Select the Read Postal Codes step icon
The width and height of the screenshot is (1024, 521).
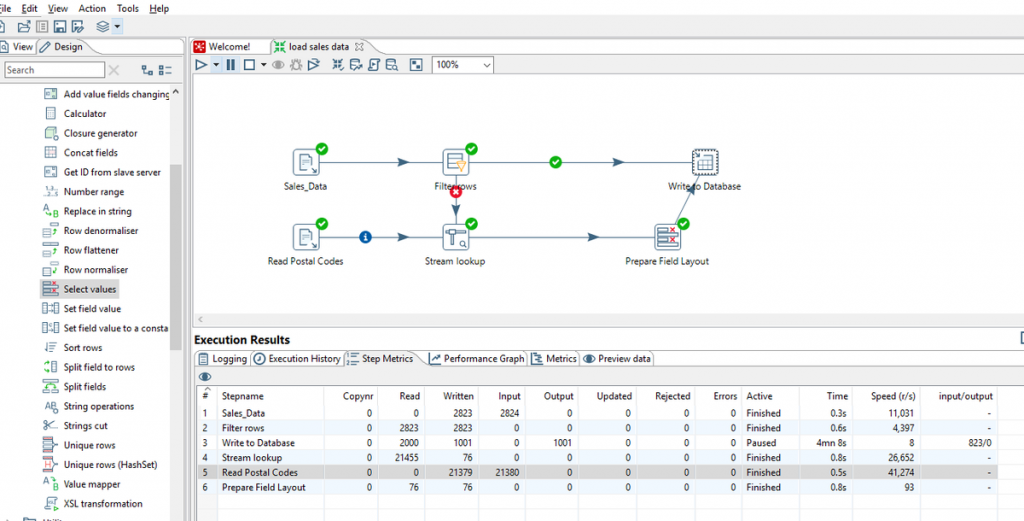point(306,237)
